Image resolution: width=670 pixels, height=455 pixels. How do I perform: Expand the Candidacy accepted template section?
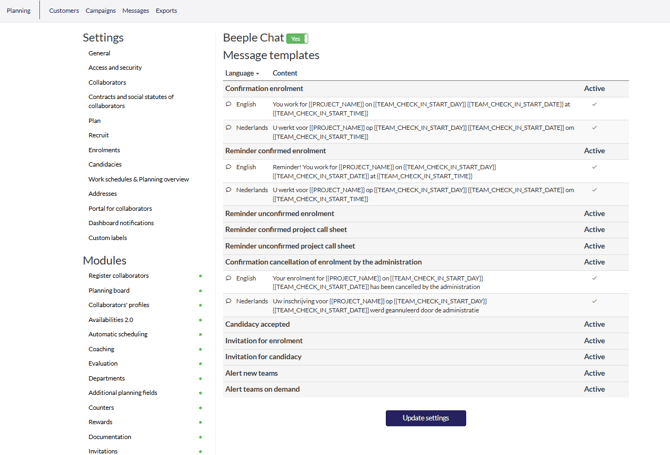click(257, 324)
